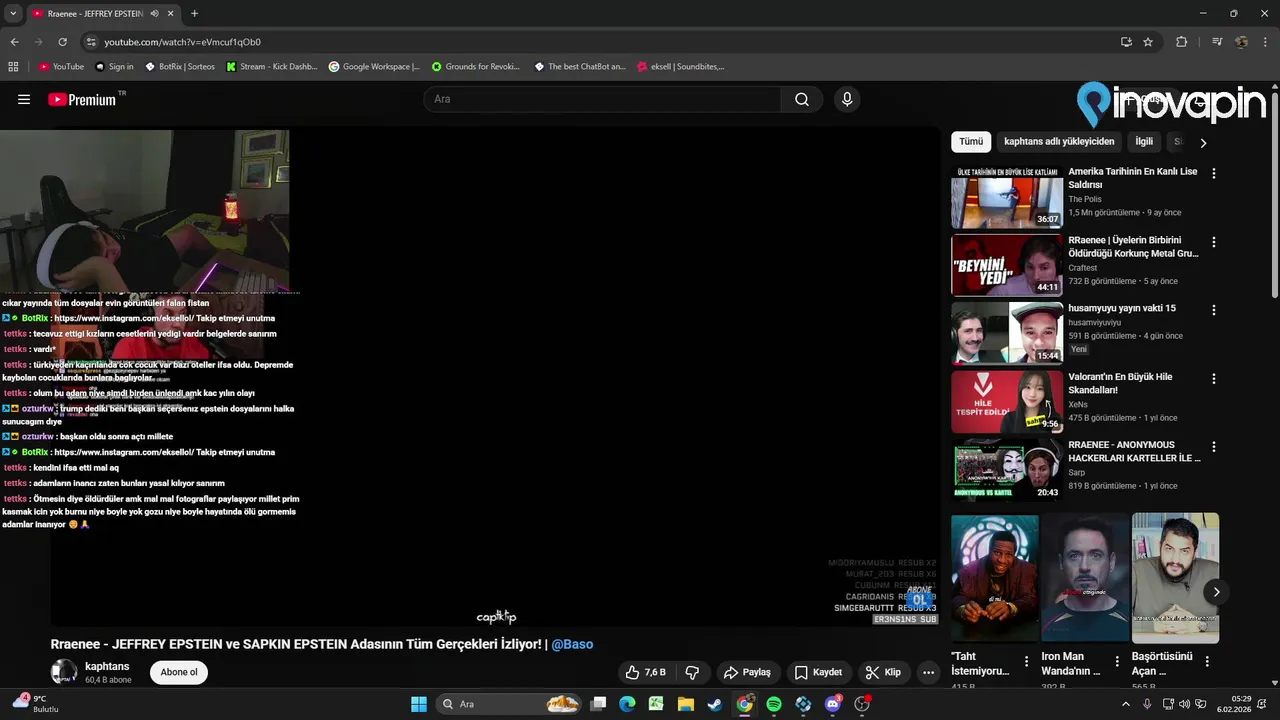Viewport: 1280px width, 720px height.
Task: Show hidden system tray icons
Action: pyautogui.click(x=1126, y=704)
